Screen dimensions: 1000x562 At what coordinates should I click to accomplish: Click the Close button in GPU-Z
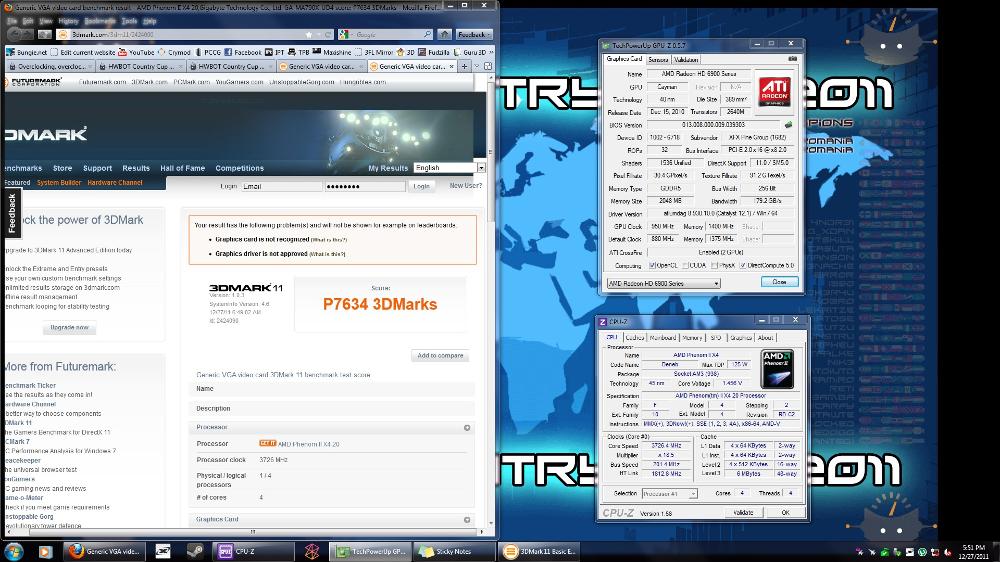click(x=779, y=281)
